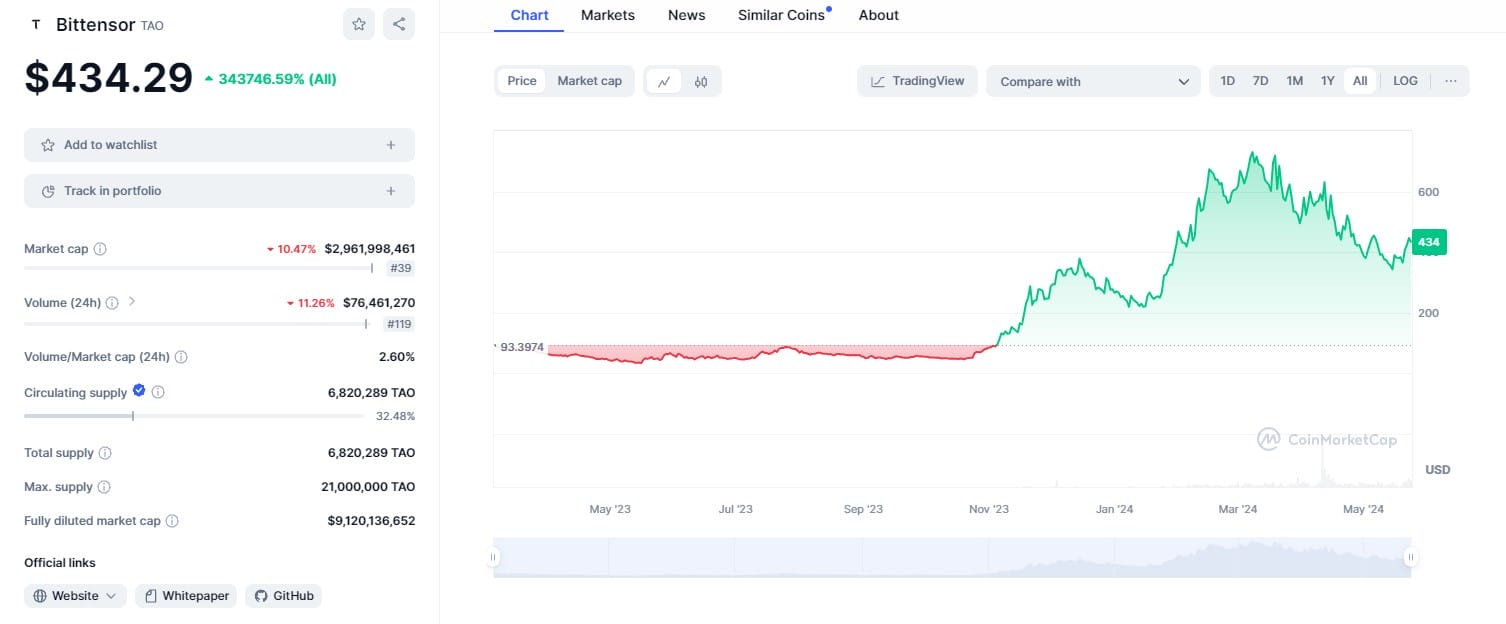
Task: Switch to the Markets tab
Action: (608, 15)
